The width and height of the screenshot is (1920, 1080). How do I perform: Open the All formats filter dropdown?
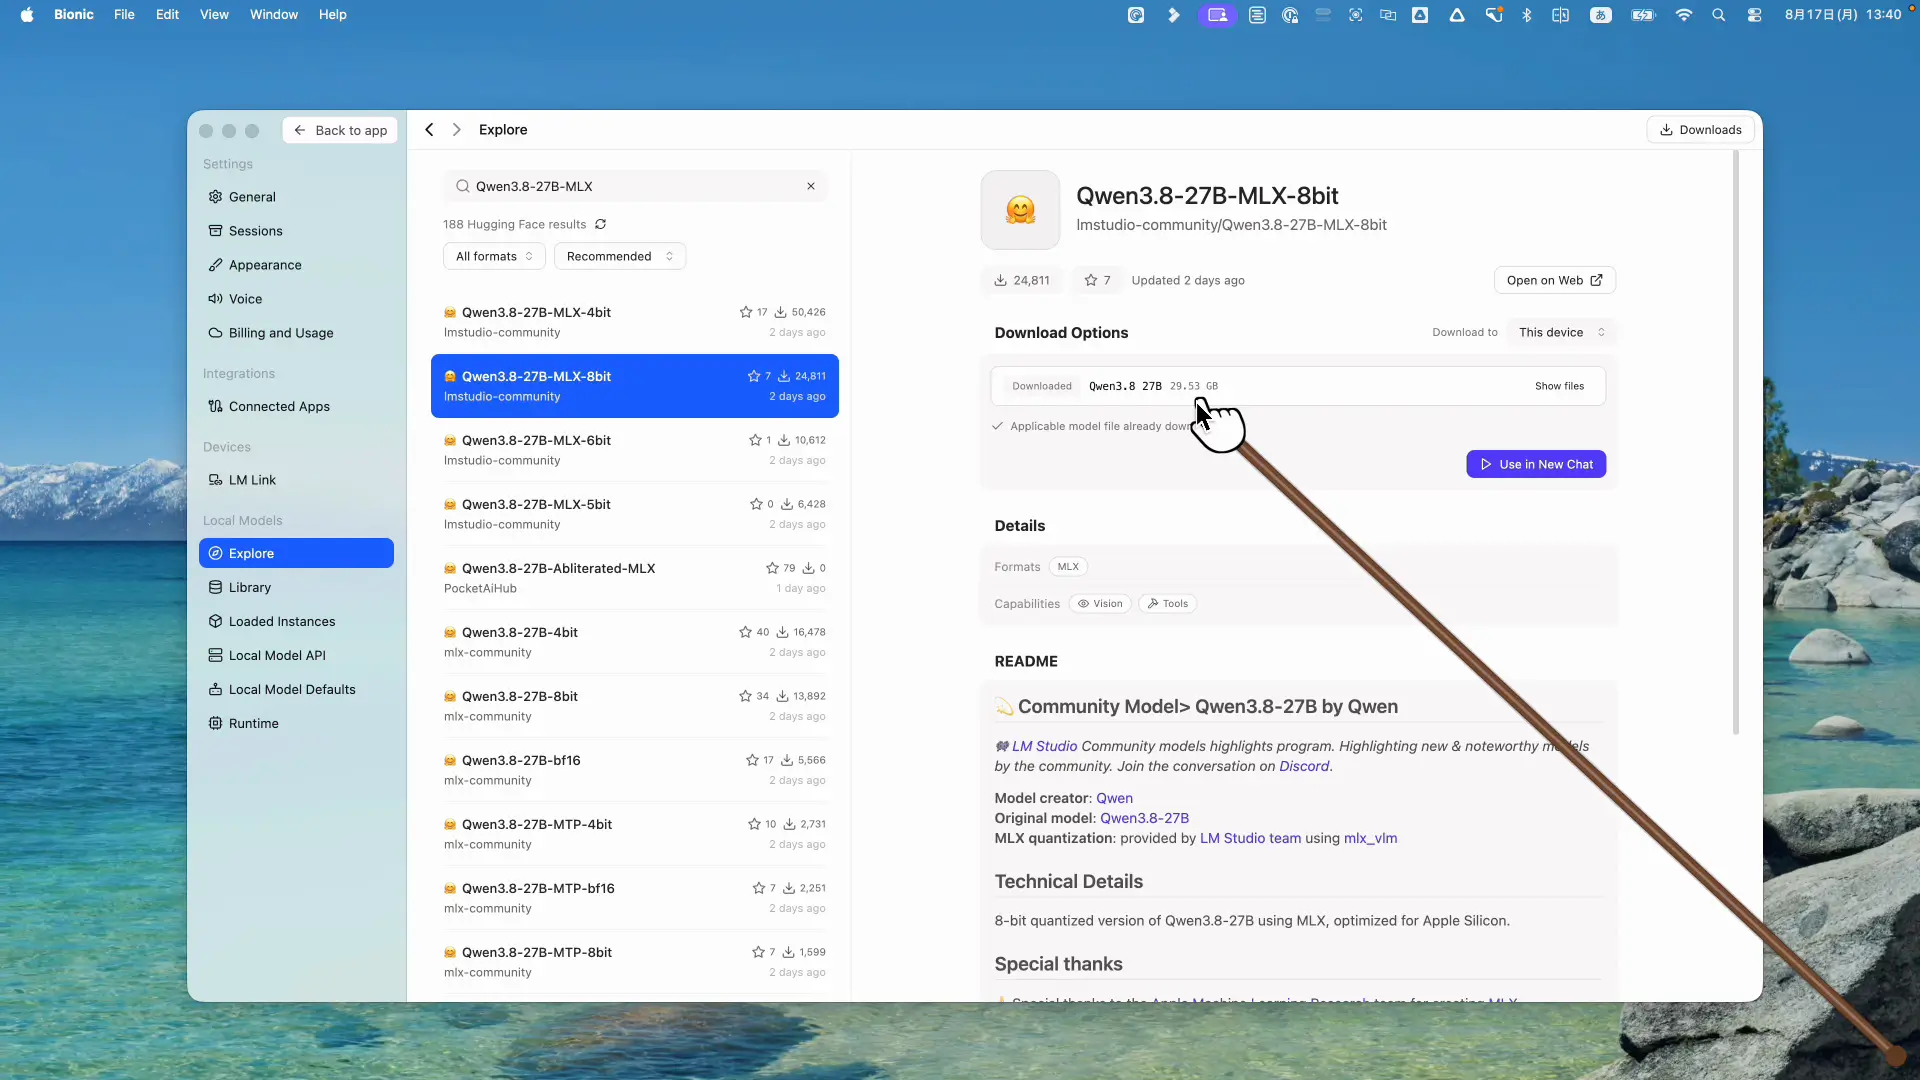pos(494,256)
